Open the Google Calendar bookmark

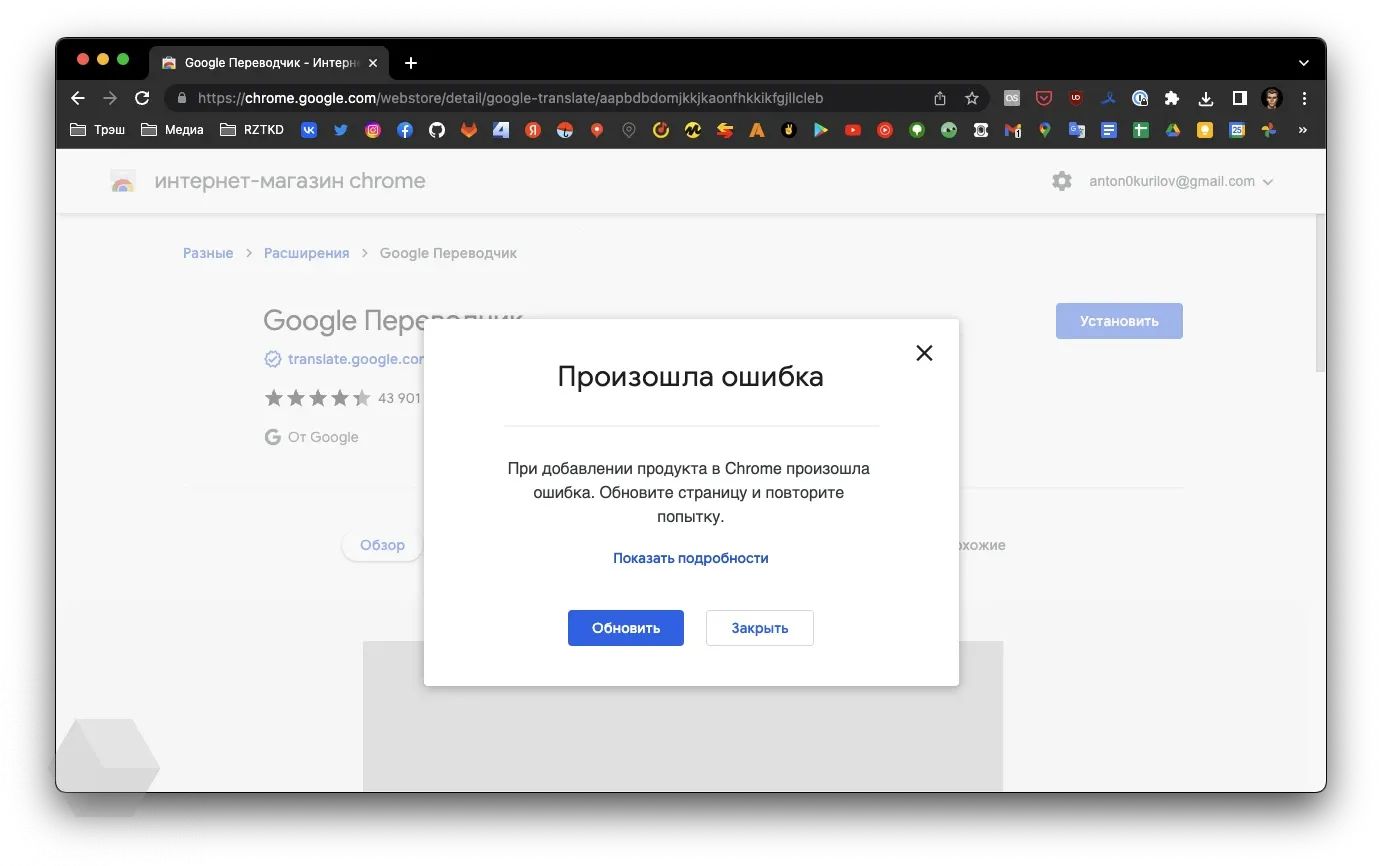tap(1237, 130)
